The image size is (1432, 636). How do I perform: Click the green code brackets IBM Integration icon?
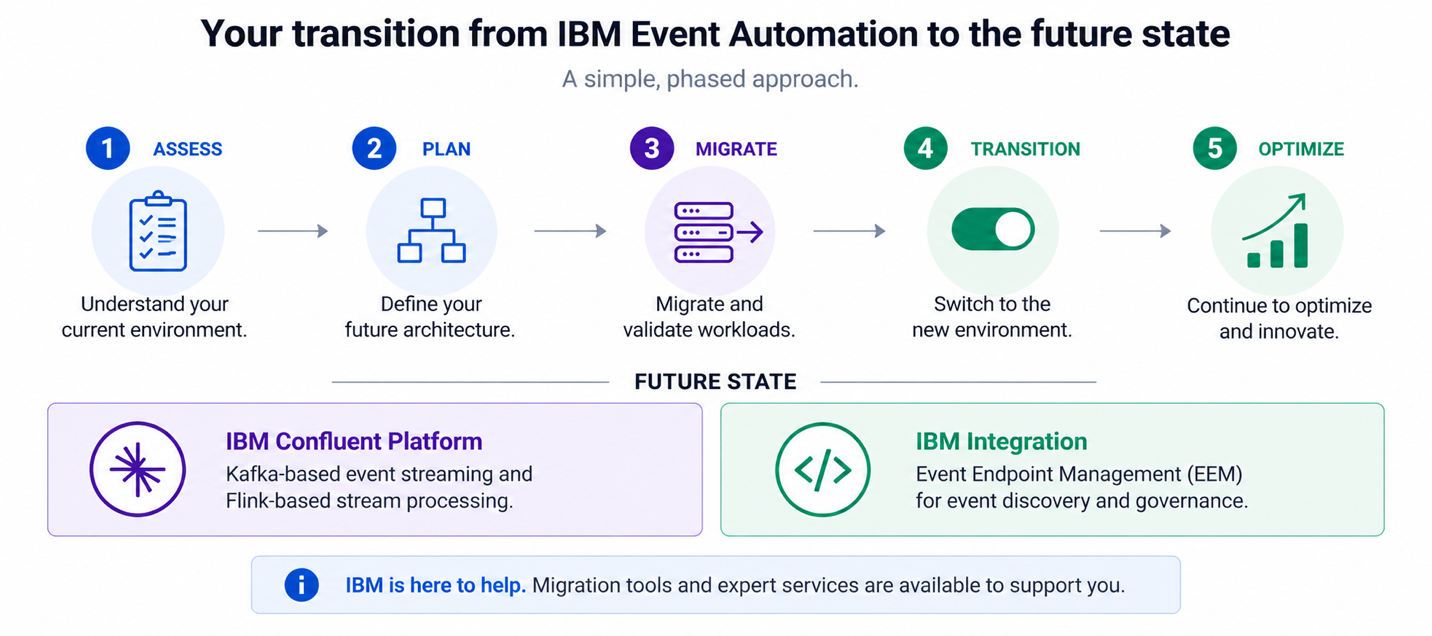[822, 470]
